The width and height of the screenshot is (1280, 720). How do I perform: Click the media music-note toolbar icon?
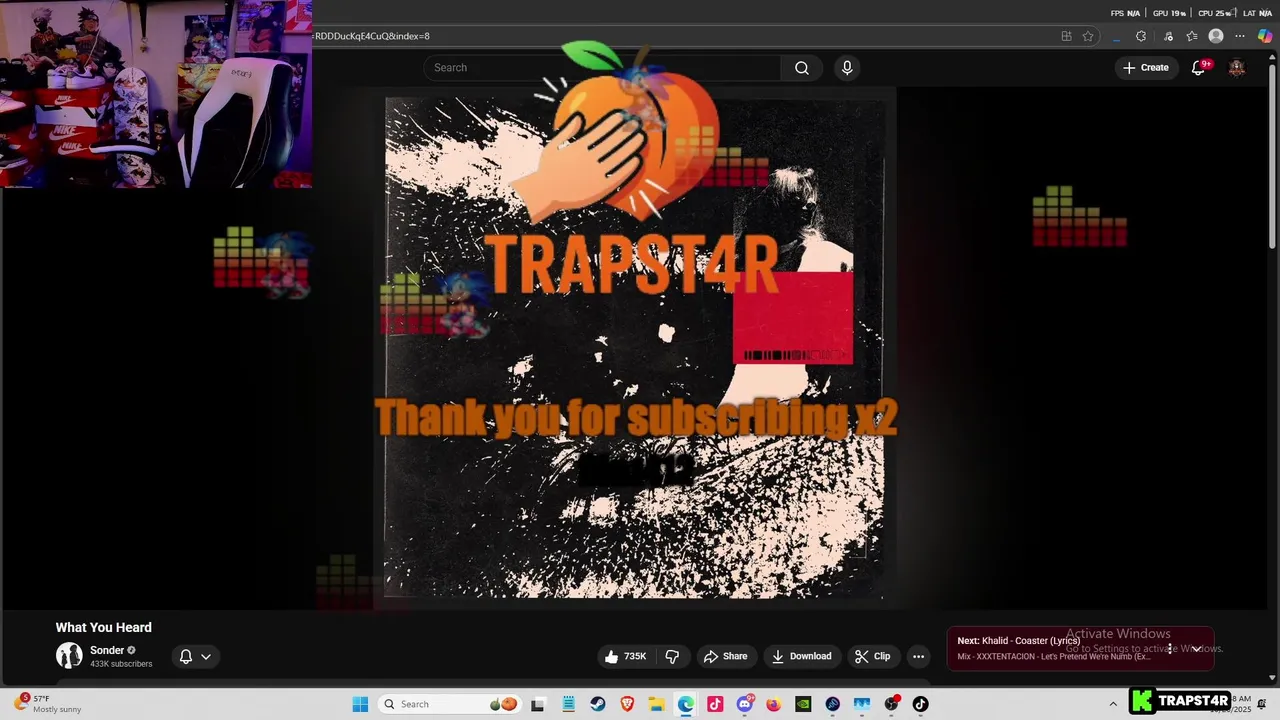[x=1168, y=36]
